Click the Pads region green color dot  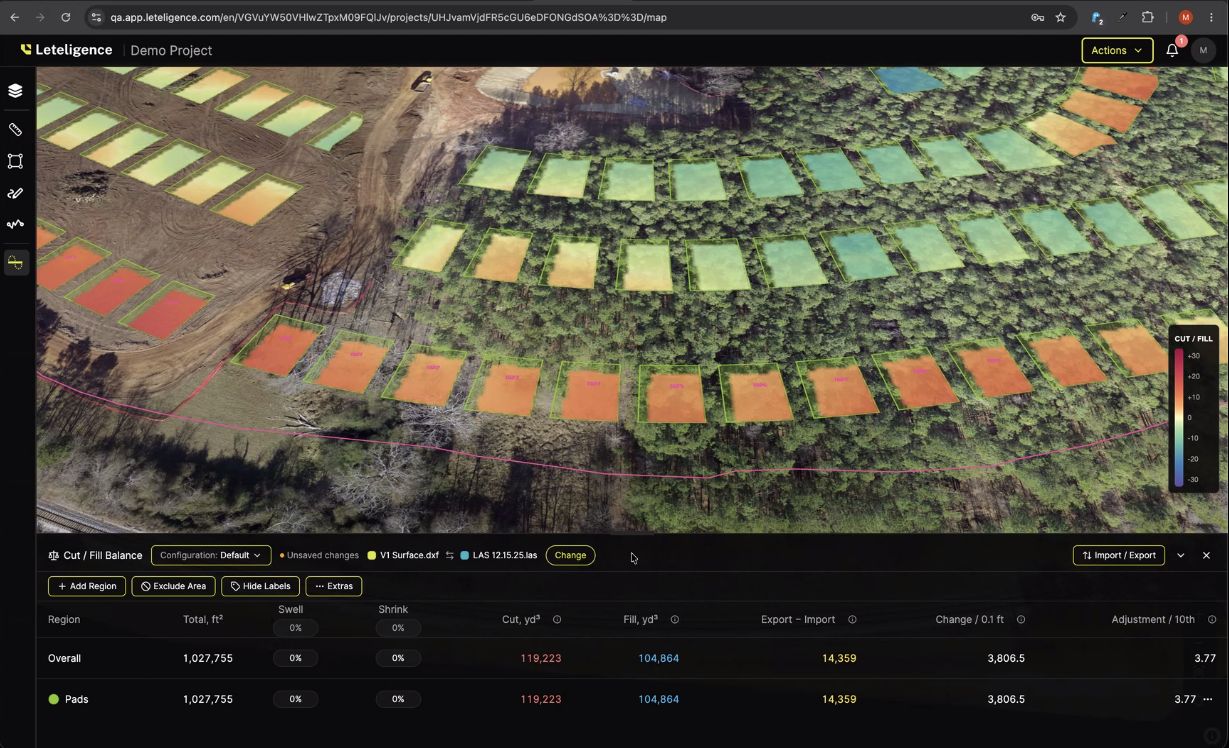point(54,699)
